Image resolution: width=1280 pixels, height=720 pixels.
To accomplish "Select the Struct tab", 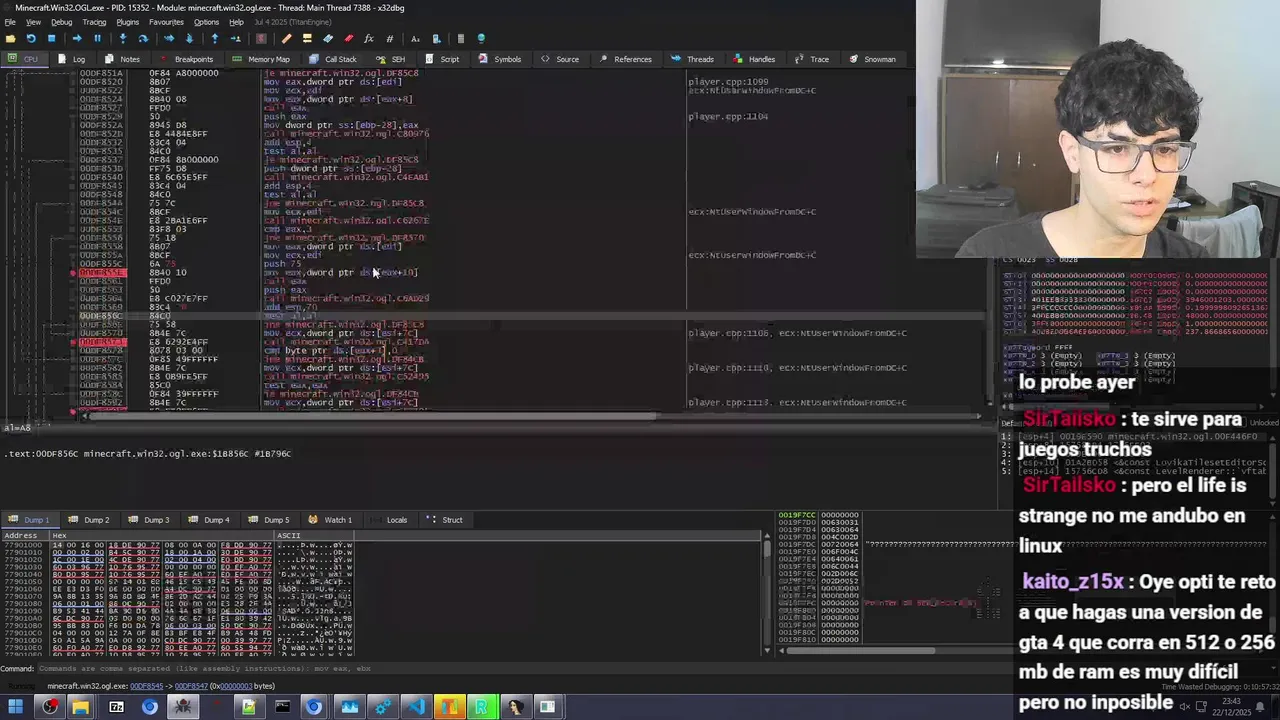I will point(446,520).
